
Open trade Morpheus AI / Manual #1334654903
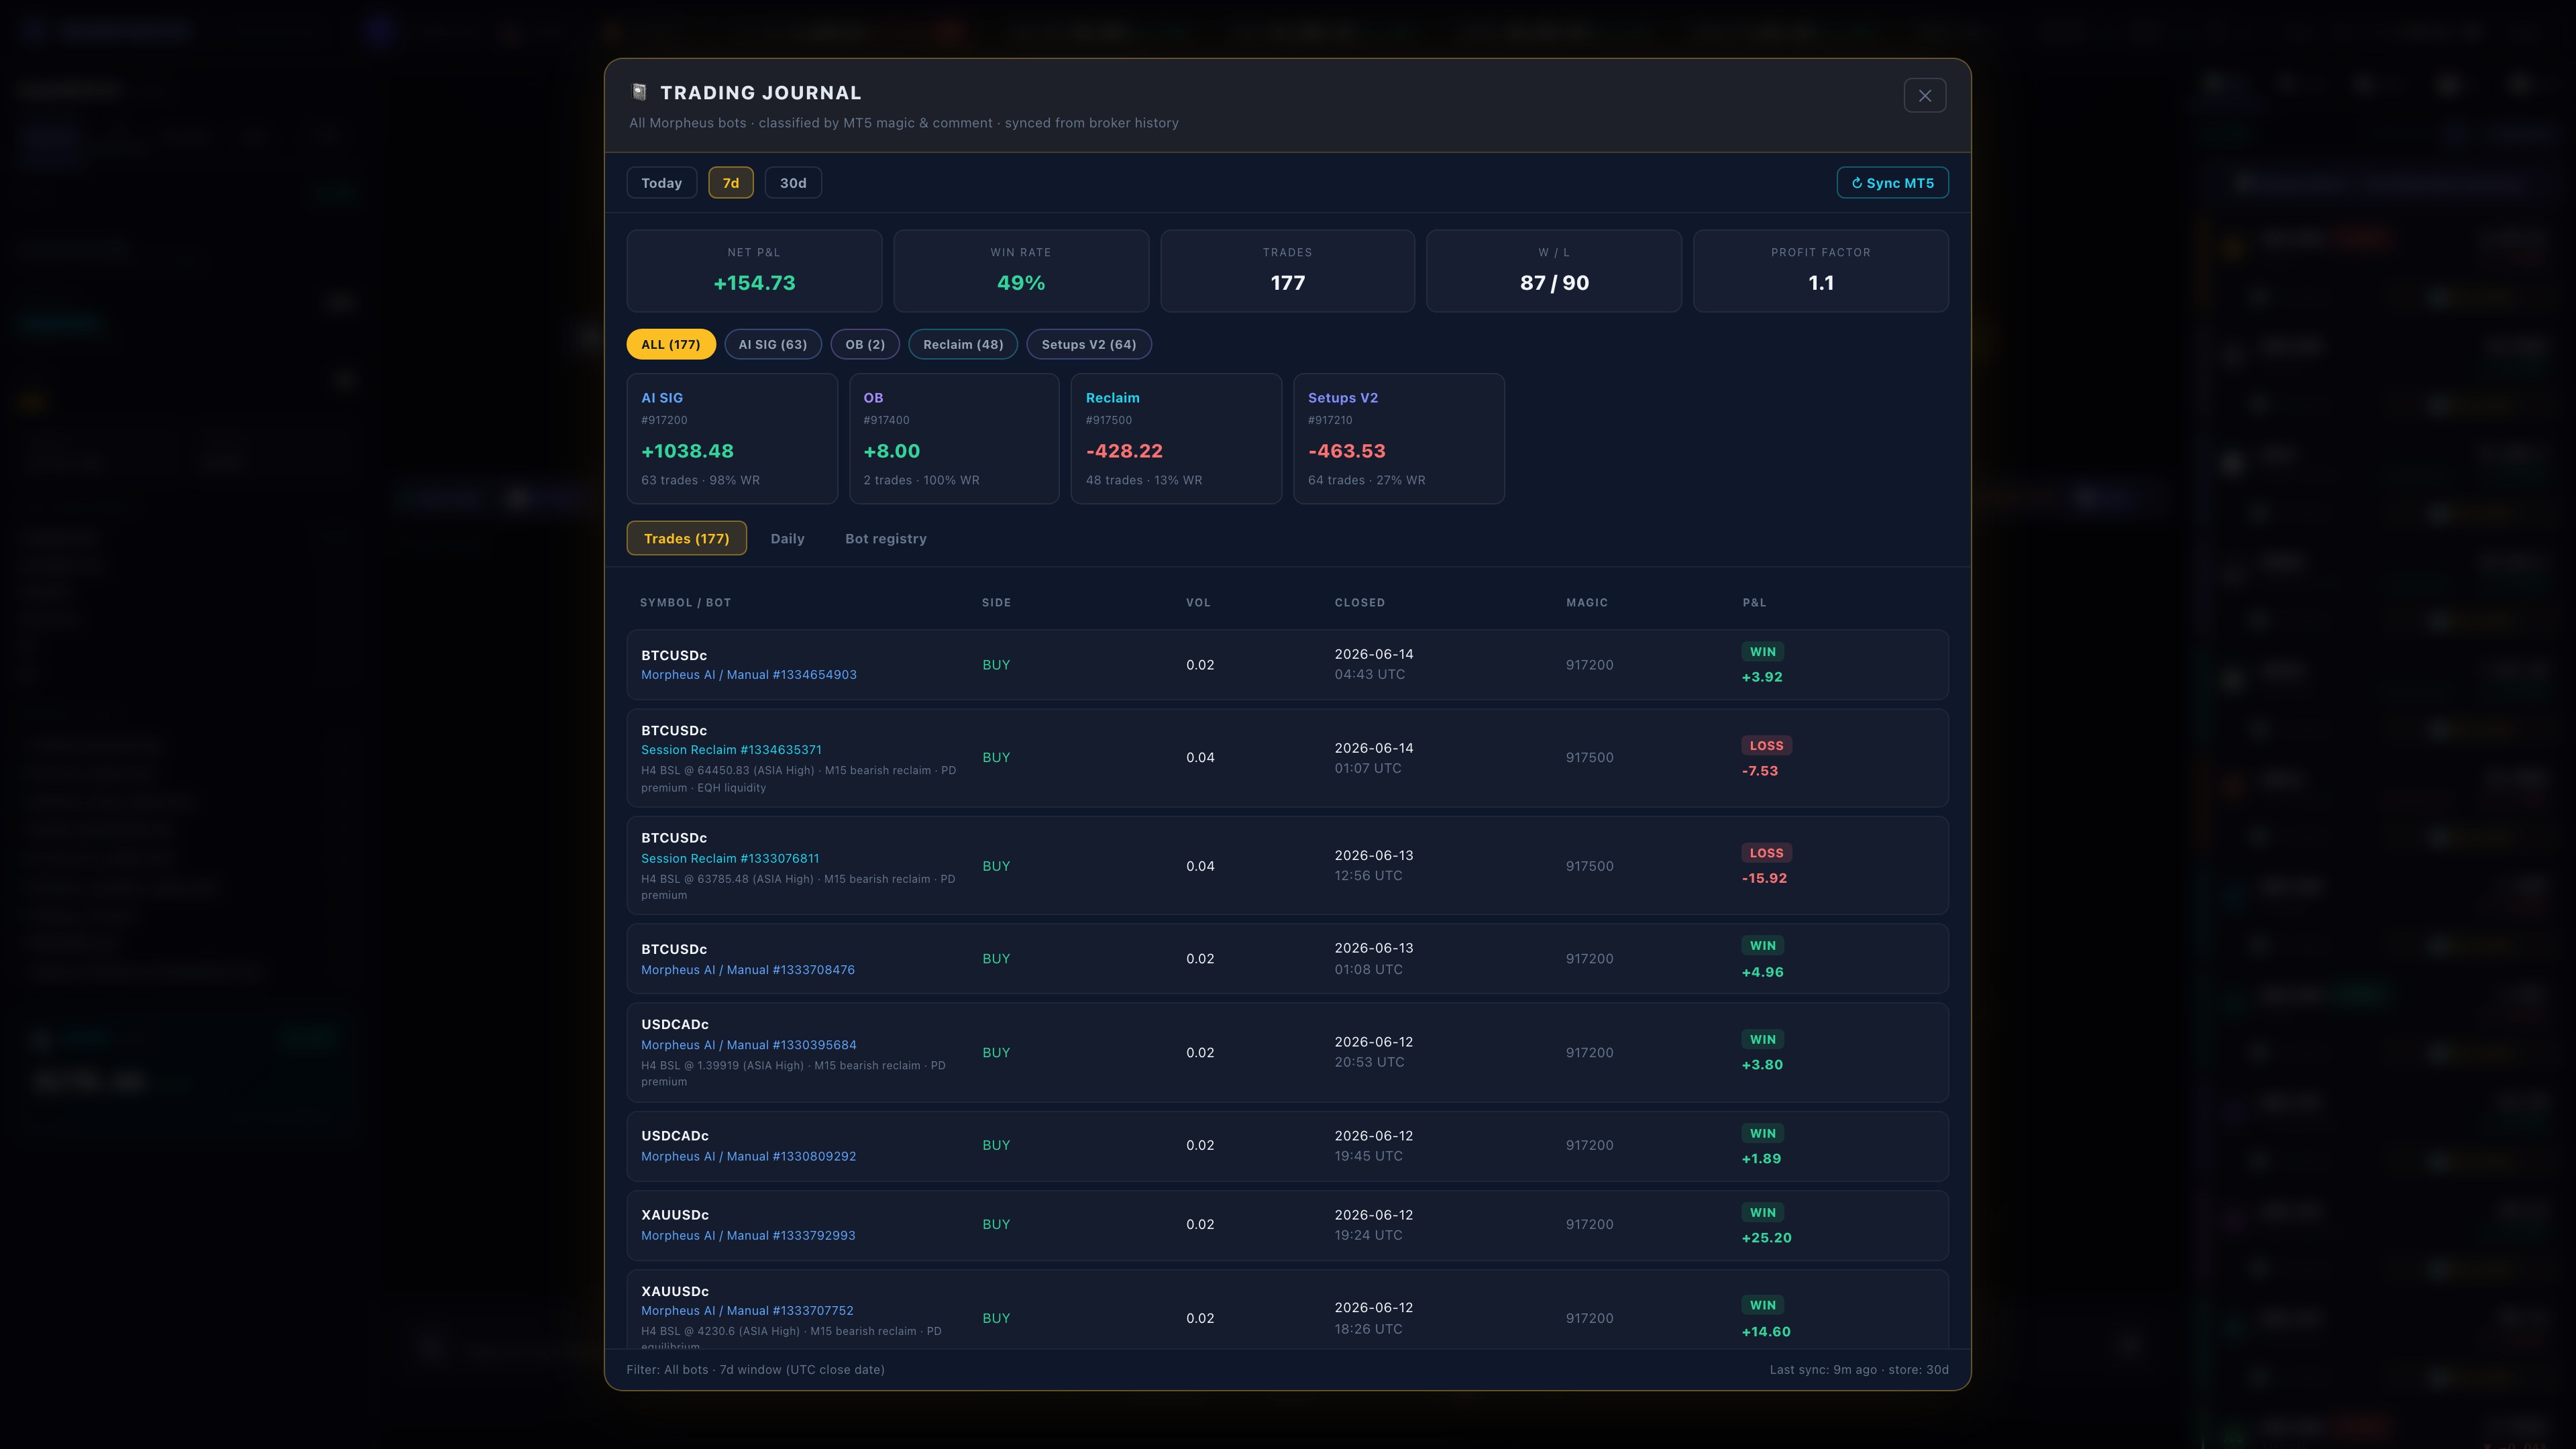tap(1288, 665)
